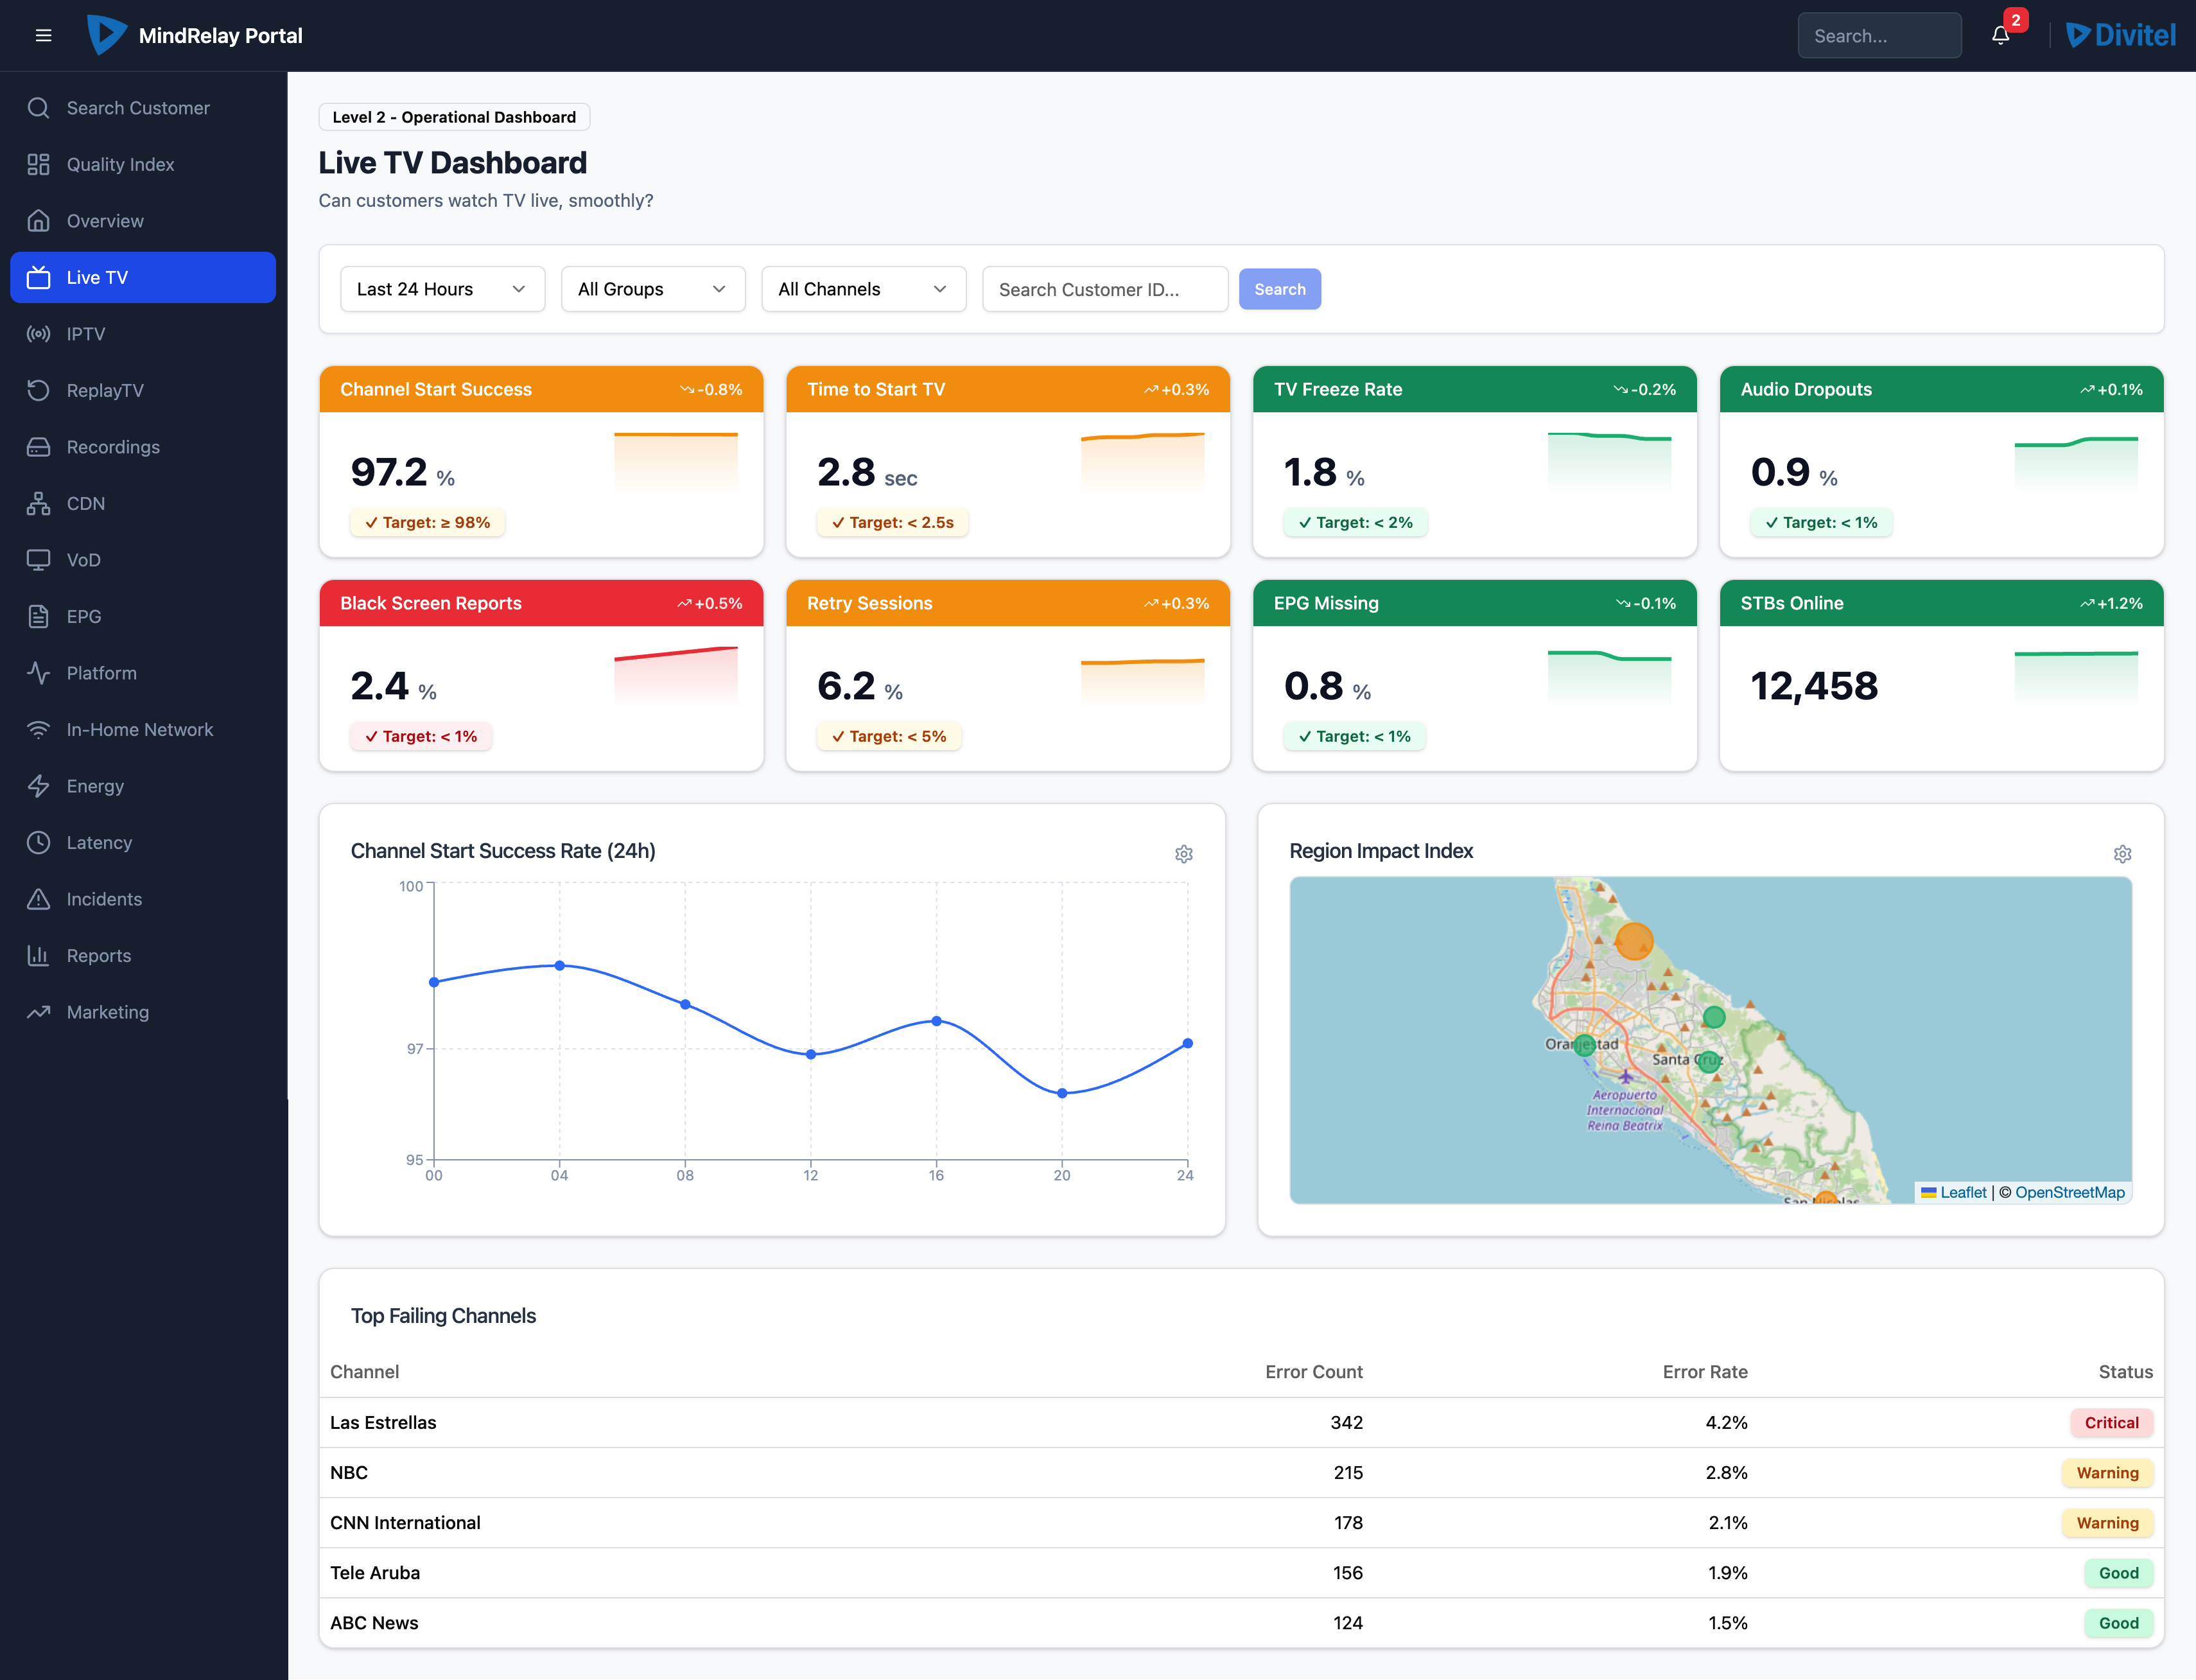The image size is (2196, 1680).
Task: Click the Energy lightning icon
Action: 38,786
